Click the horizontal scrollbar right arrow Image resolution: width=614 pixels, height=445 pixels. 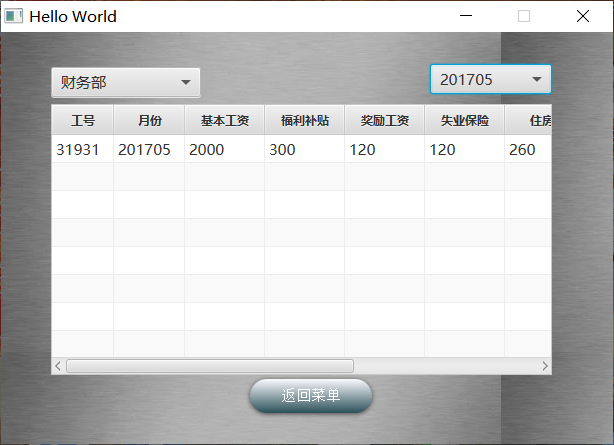click(x=545, y=366)
